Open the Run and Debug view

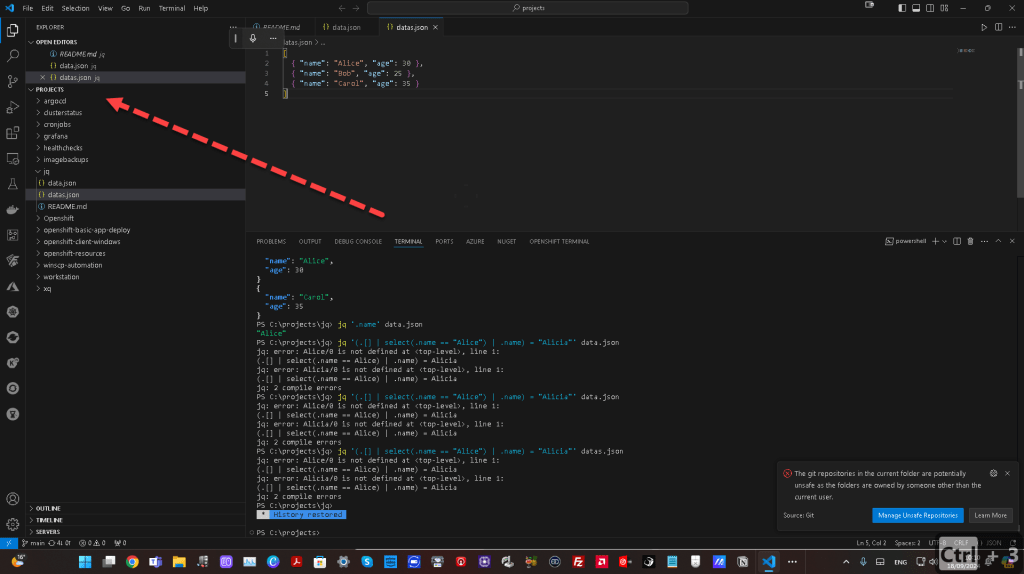tap(12, 107)
